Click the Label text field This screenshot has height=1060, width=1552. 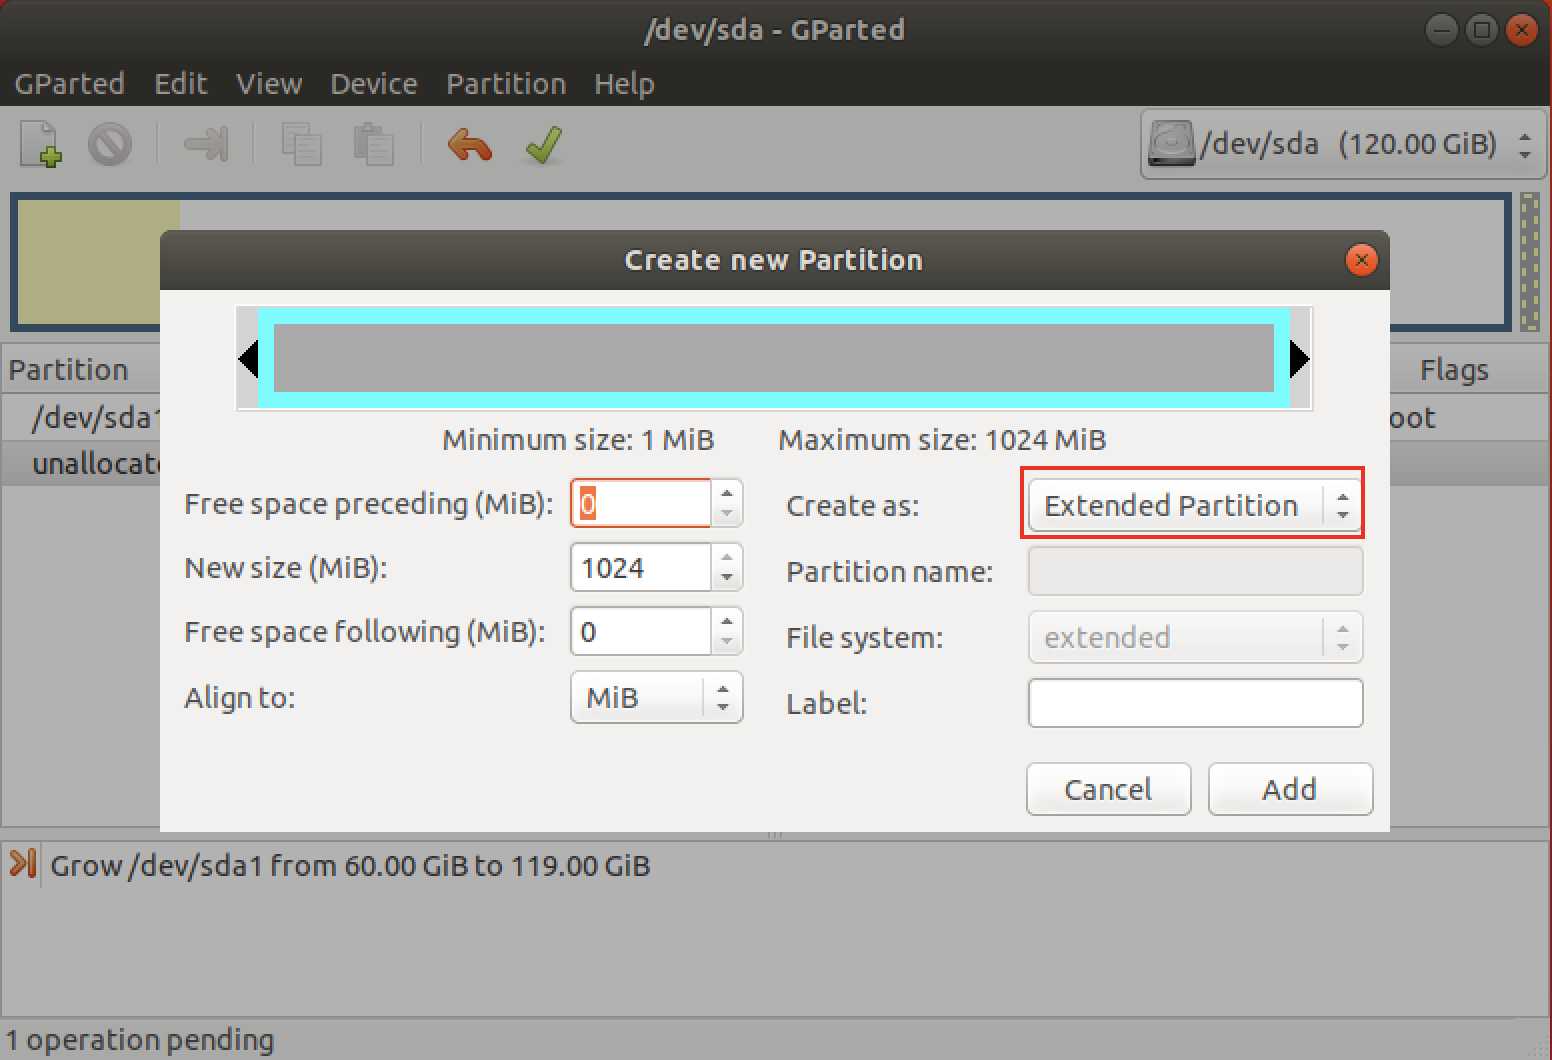click(x=1195, y=702)
